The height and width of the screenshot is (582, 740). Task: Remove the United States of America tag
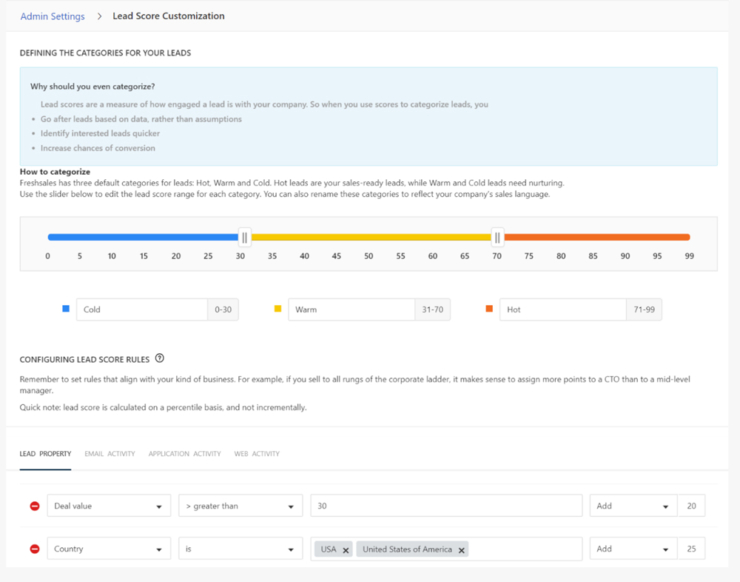point(462,550)
